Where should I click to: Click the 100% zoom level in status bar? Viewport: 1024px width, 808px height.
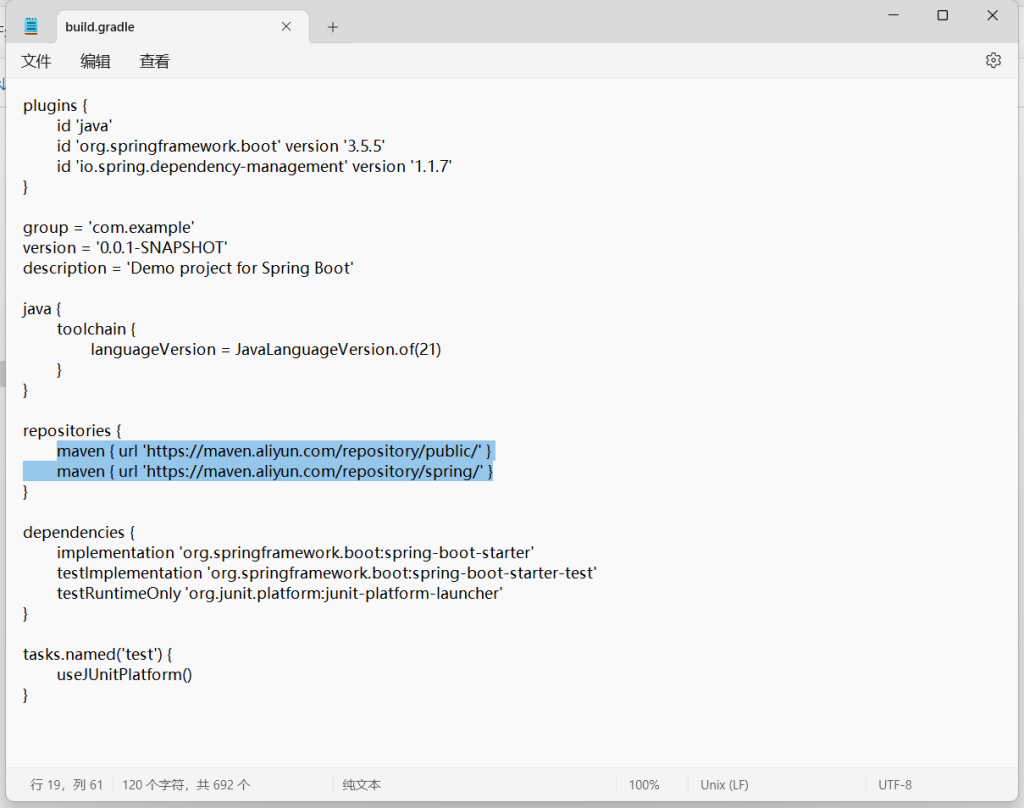pyautogui.click(x=644, y=785)
